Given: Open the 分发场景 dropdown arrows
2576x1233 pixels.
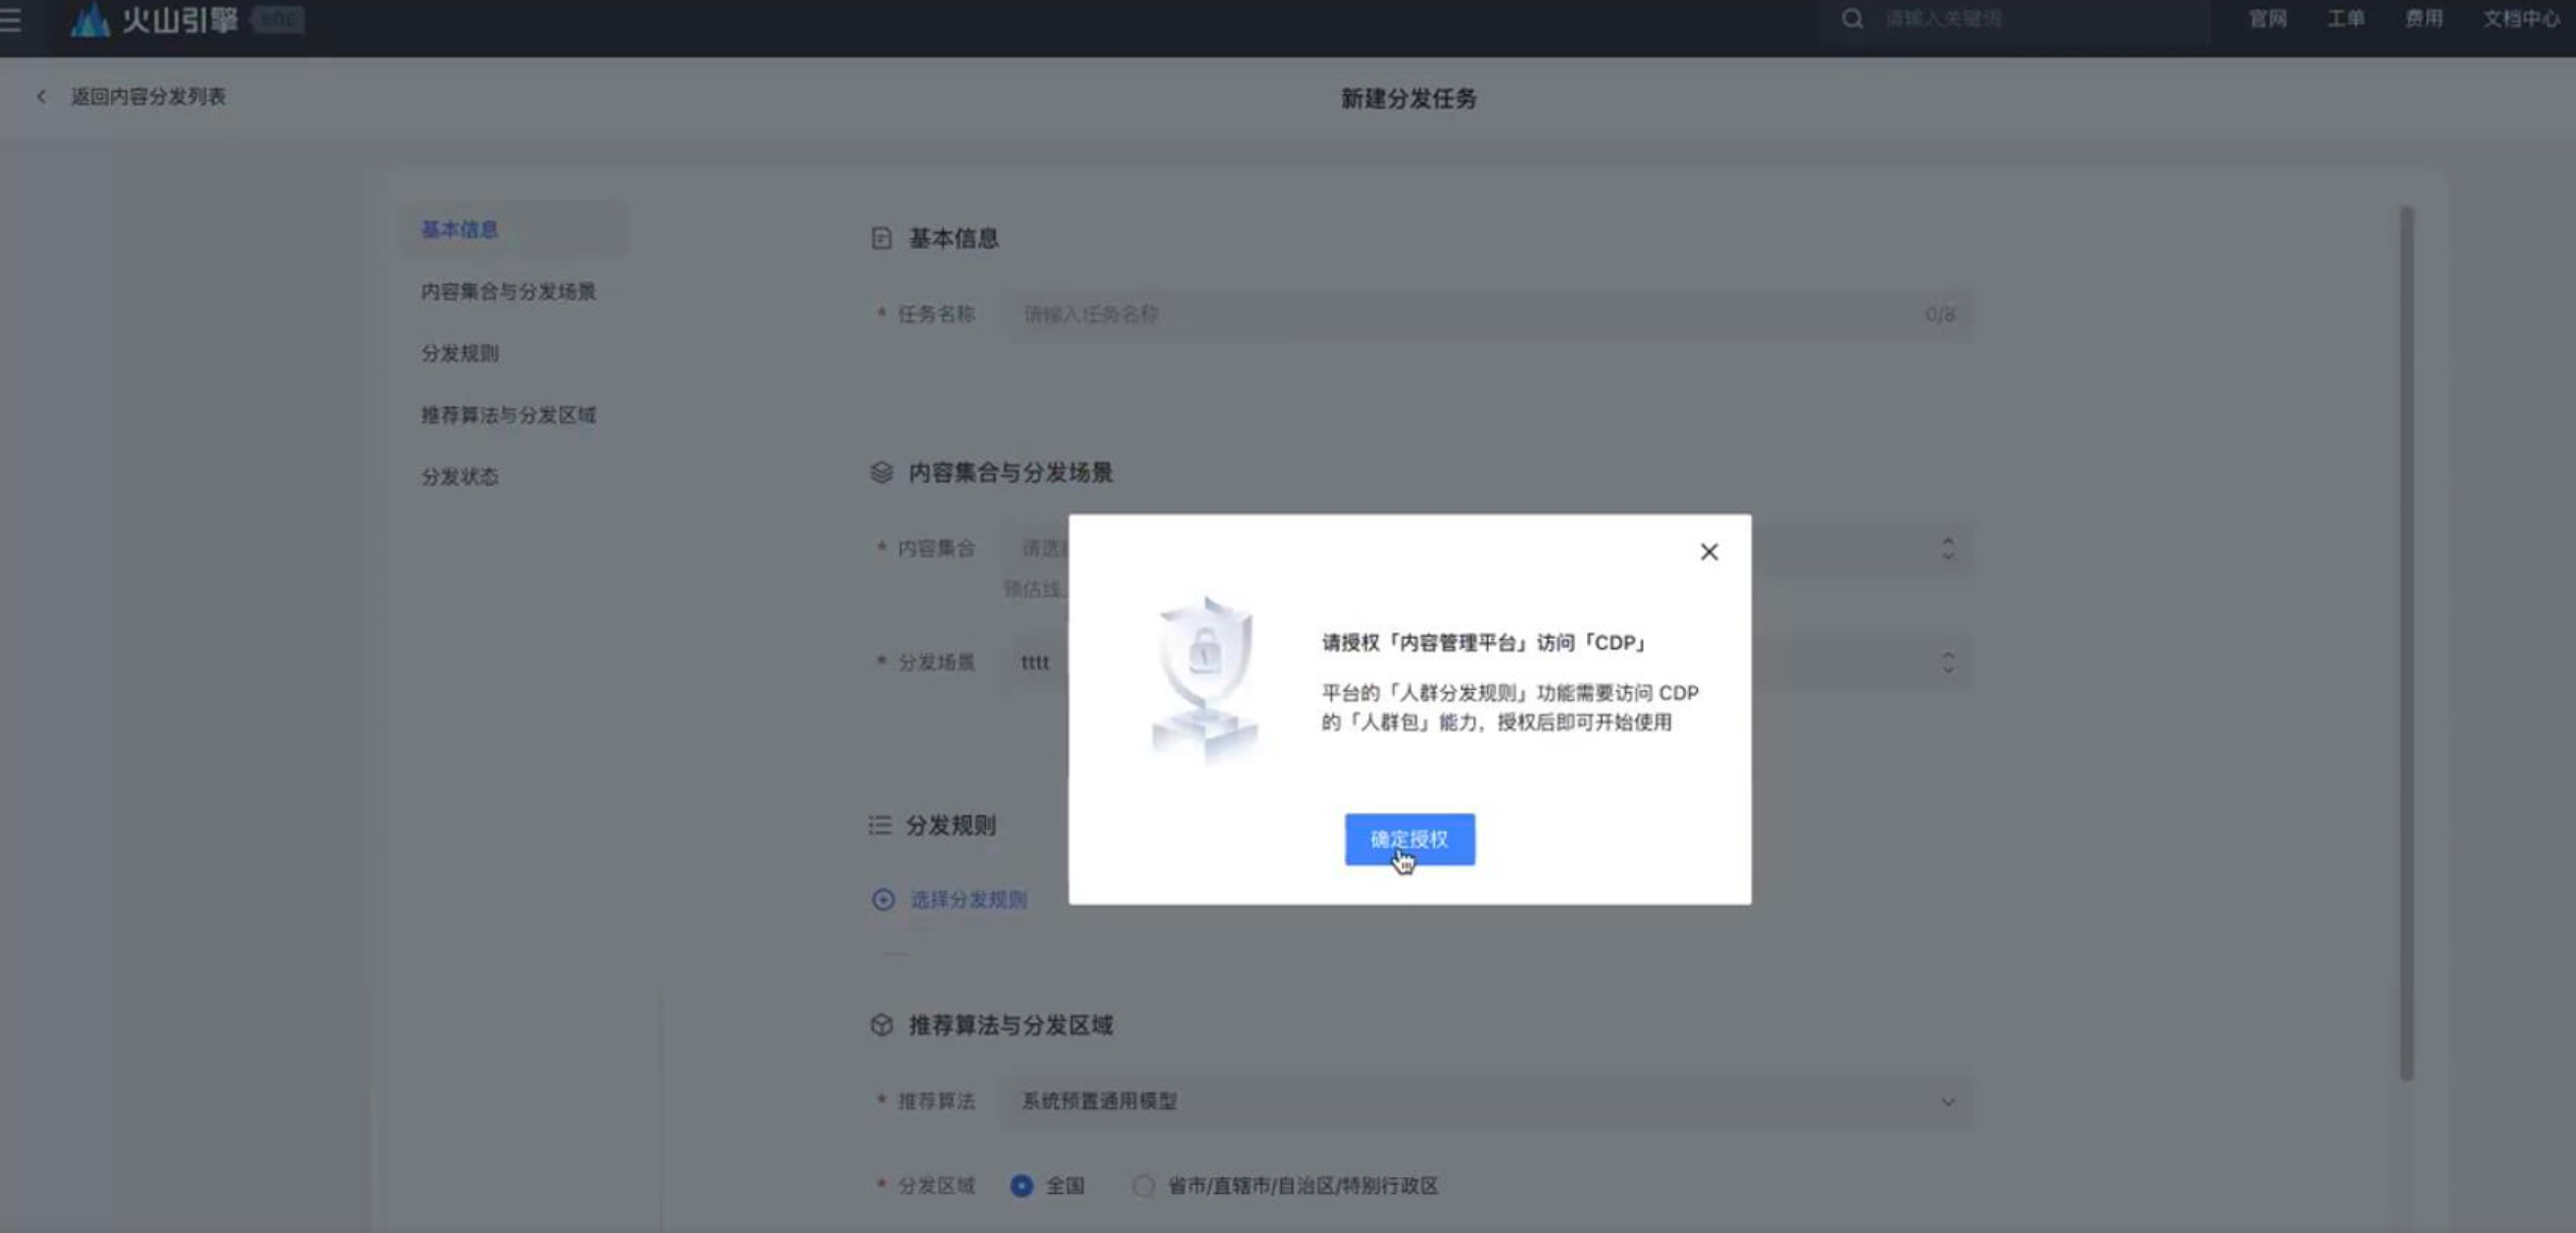Looking at the screenshot, I should [1947, 662].
